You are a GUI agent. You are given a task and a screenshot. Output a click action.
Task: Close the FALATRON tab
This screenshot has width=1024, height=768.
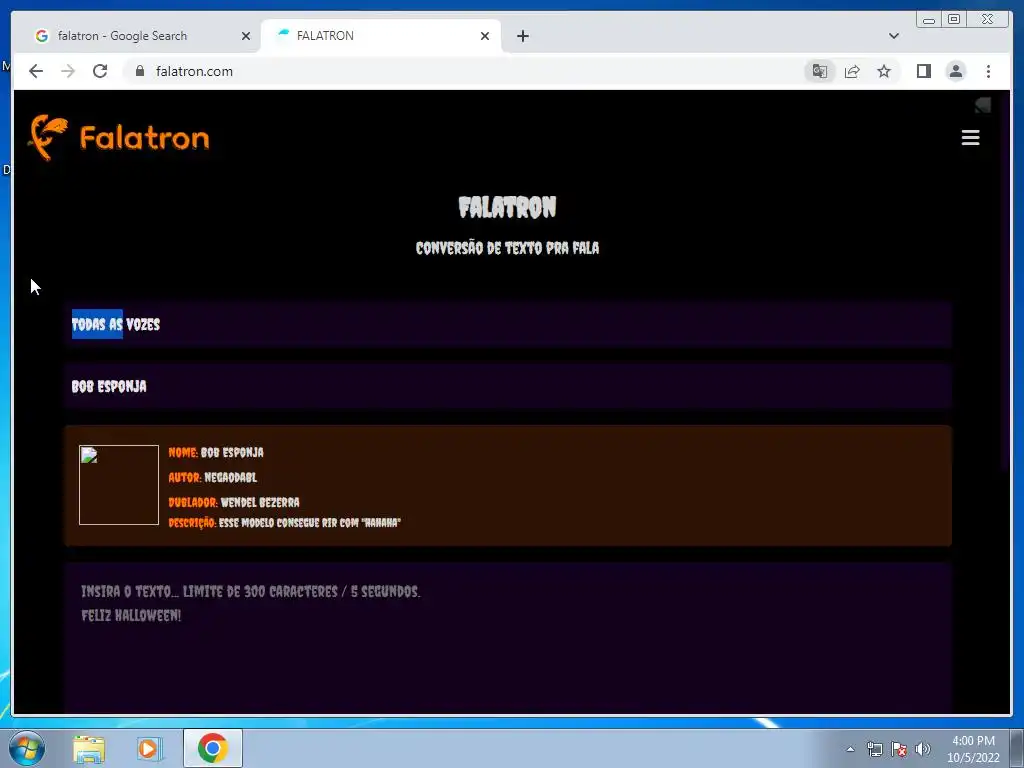485,36
